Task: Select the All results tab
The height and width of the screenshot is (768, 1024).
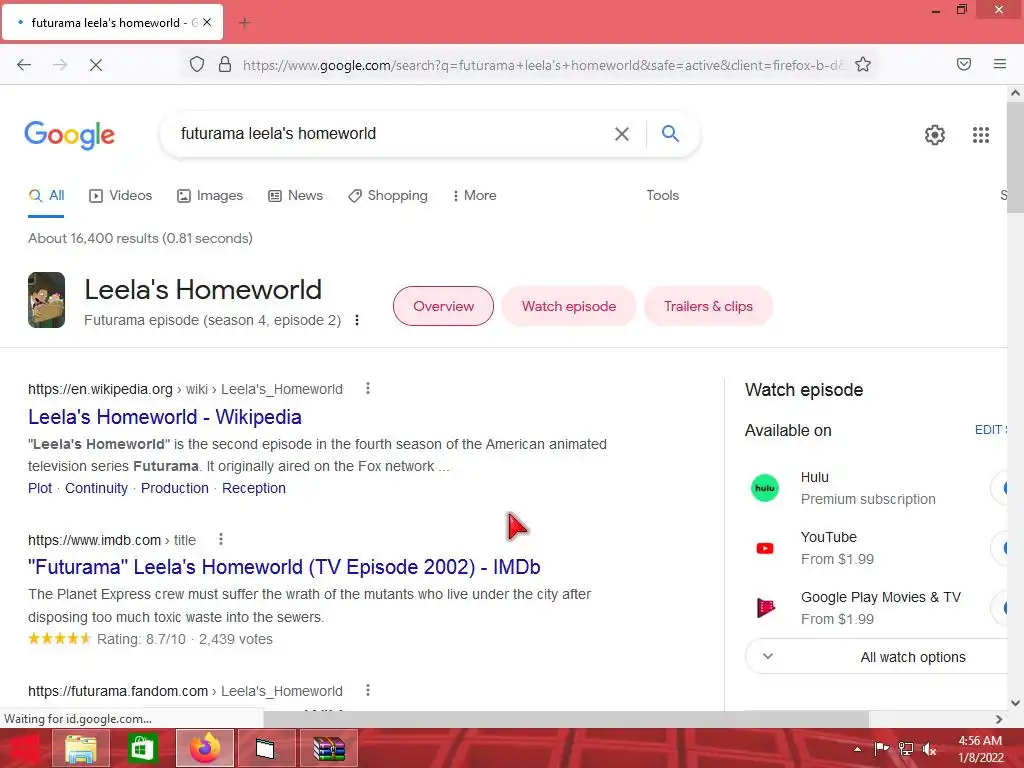Action: (46, 195)
